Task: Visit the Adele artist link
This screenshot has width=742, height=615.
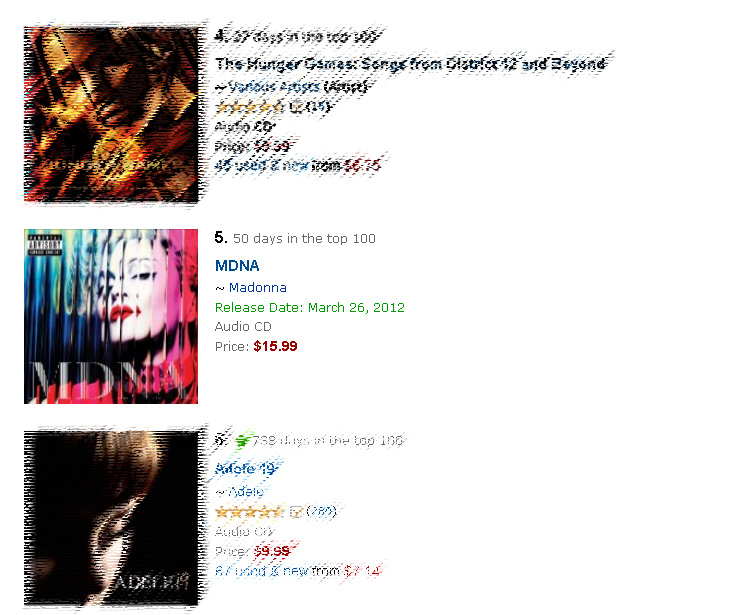Action: pyautogui.click(x=246, y=492)
